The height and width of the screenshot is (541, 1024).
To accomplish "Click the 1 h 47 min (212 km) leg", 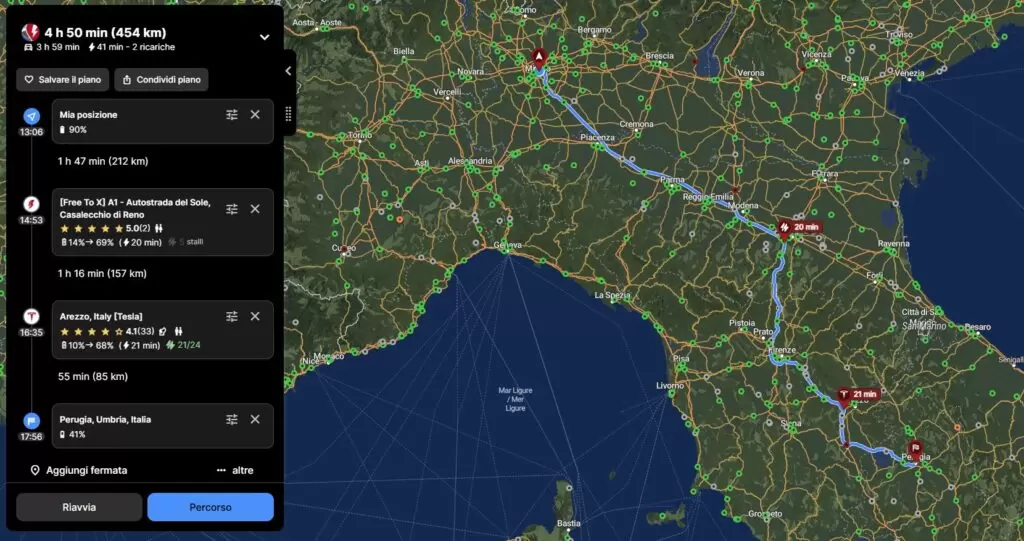I will coord(103,161).
